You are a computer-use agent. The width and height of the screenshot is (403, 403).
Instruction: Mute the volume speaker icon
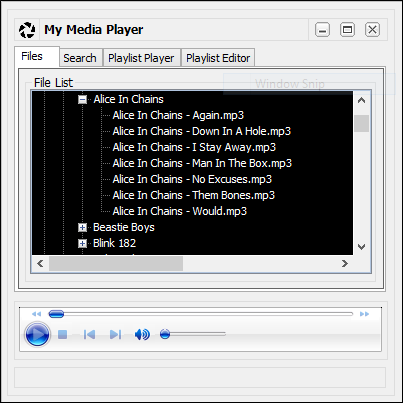point(142,334)
